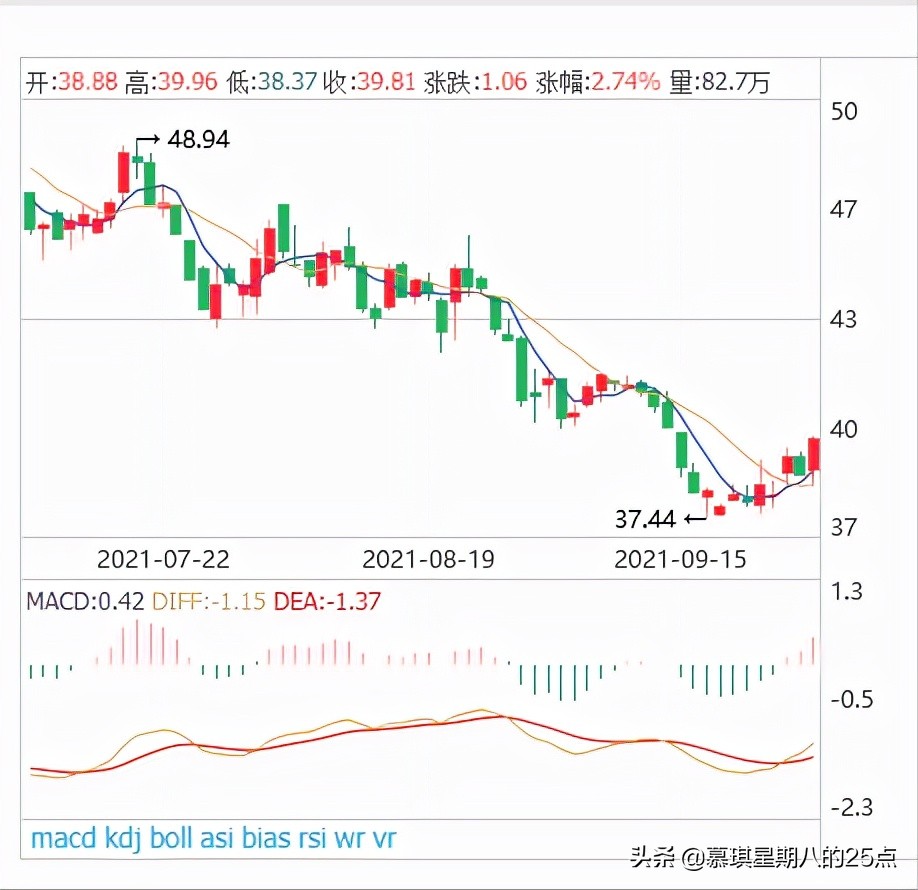Click the volume 82.7万 value
Image resolution: width=918 pixels, height=890 pixels.
pyautogui.click(x=735, y=82)
